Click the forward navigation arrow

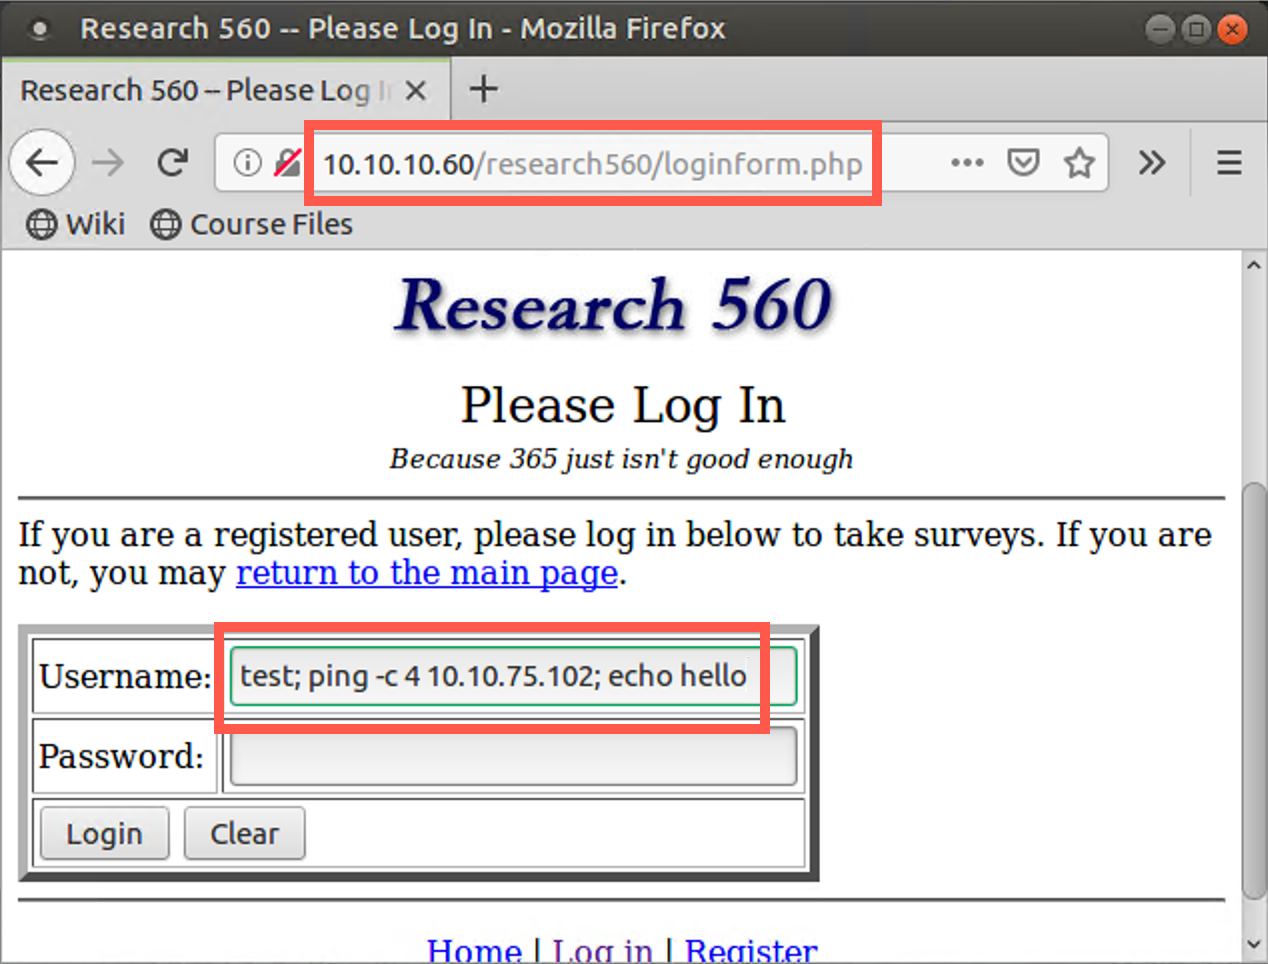click(x=107, y=162)
